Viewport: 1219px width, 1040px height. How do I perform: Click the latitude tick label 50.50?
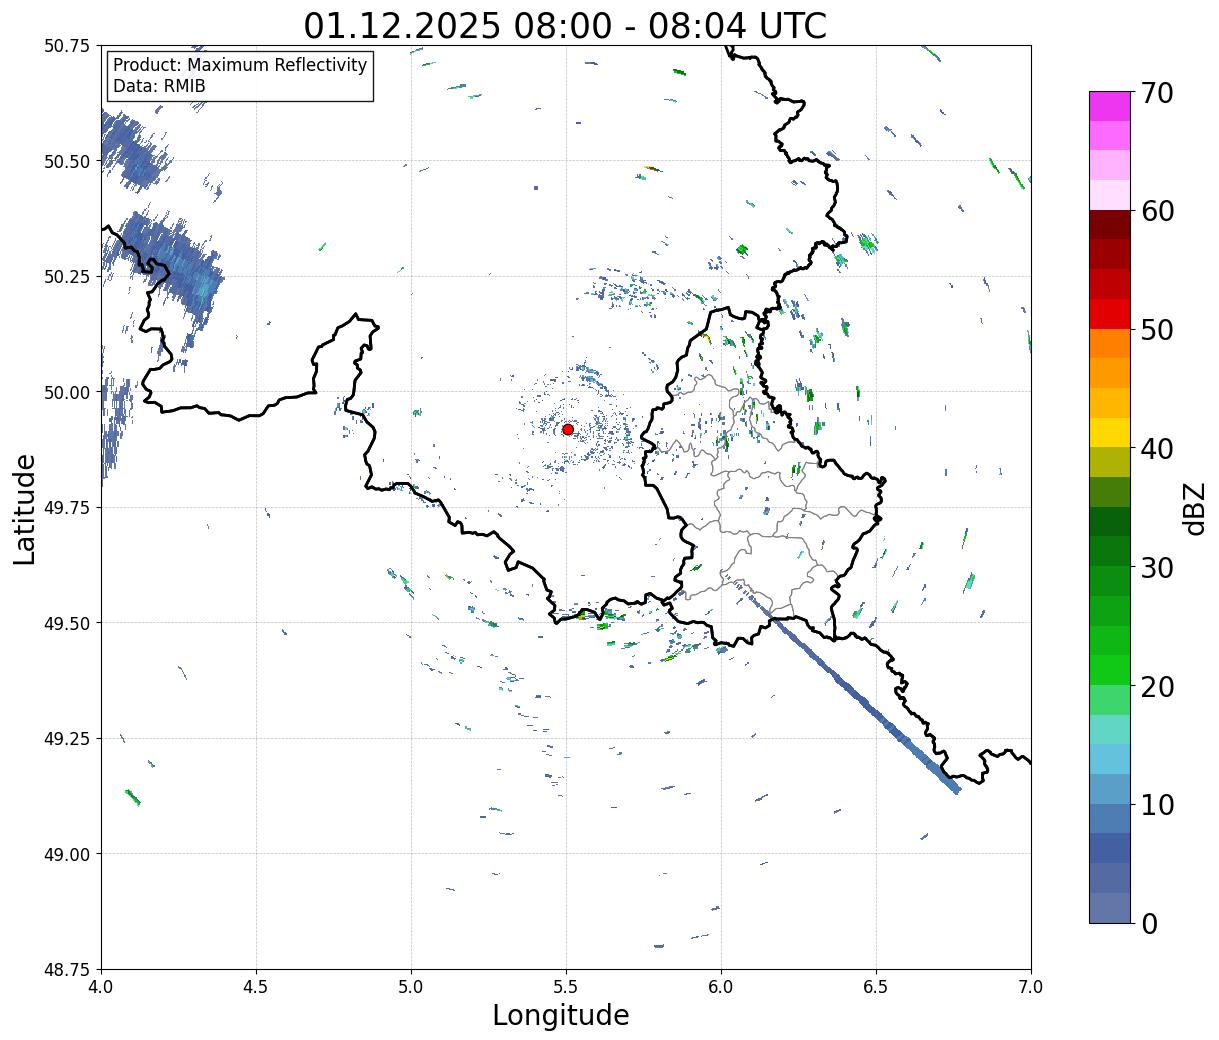coord(67,161)
